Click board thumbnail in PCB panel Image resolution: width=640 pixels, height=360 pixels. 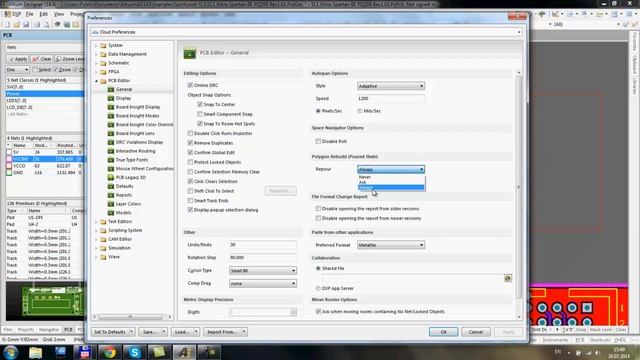(45, 302)
